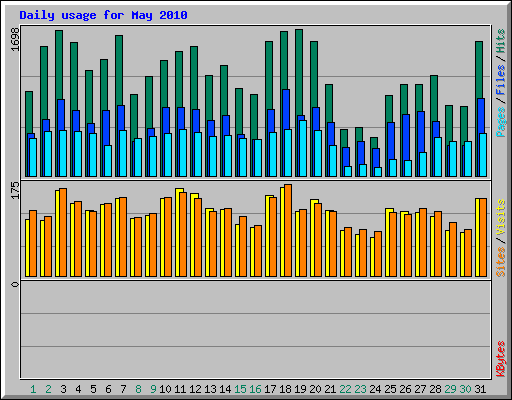Click day label "29" on the x-axis
The width and height of the screenshot is (512, 400).
[x=450, y=389]
